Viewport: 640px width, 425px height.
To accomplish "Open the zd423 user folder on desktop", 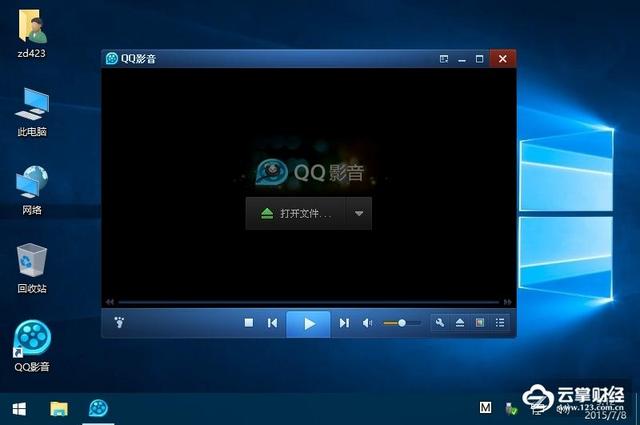I will click(32, 33).
